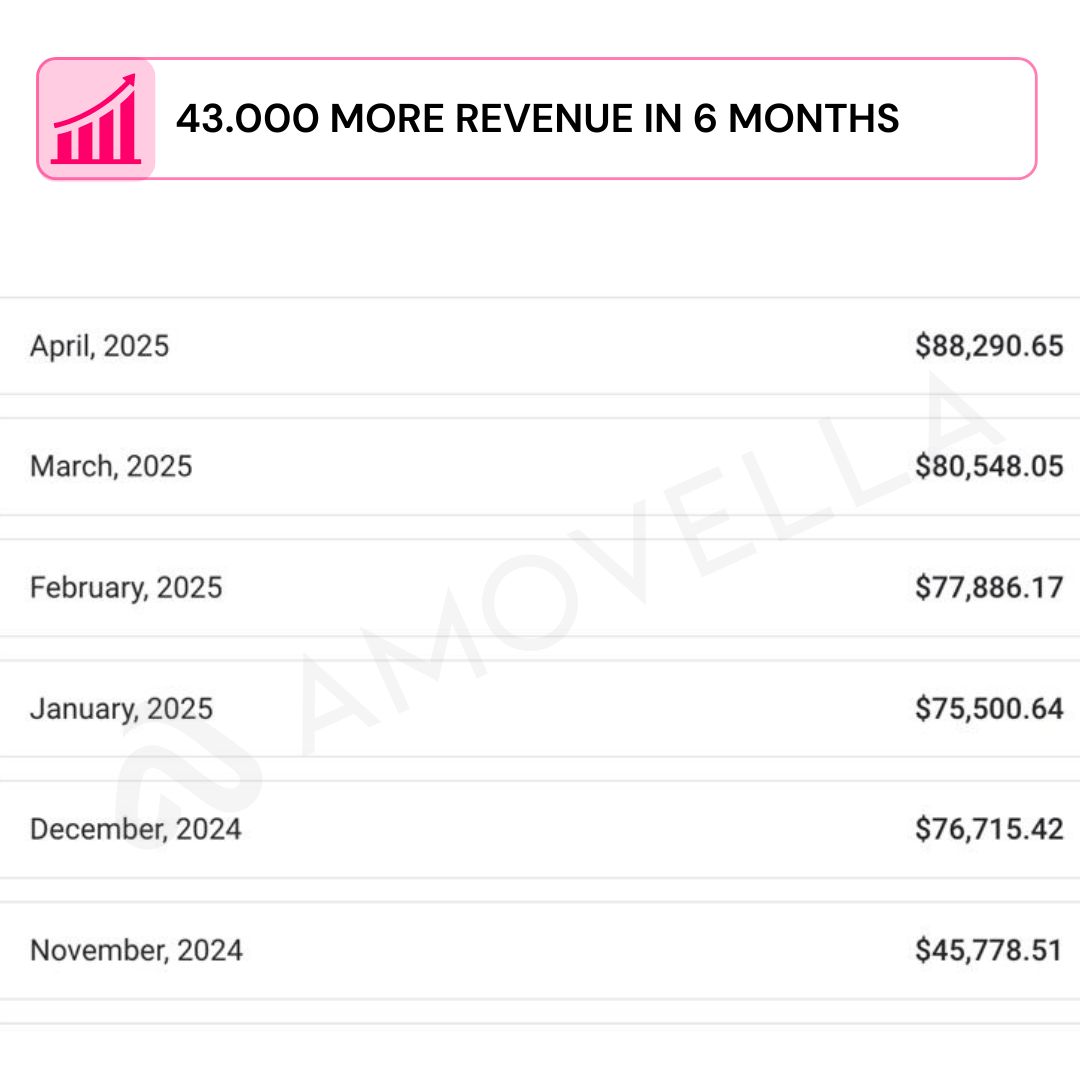Image resolution: width=1080 pixels, height=1080 pixels.
Task: Select the $77,886.17 revenue figure
Action: click(x=989, y=587)
